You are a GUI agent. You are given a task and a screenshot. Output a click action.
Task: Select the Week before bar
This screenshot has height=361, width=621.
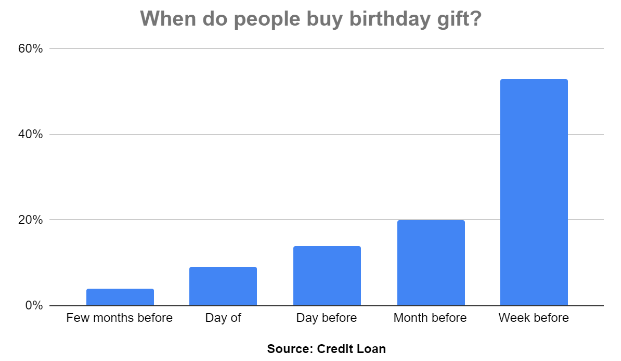534,192
